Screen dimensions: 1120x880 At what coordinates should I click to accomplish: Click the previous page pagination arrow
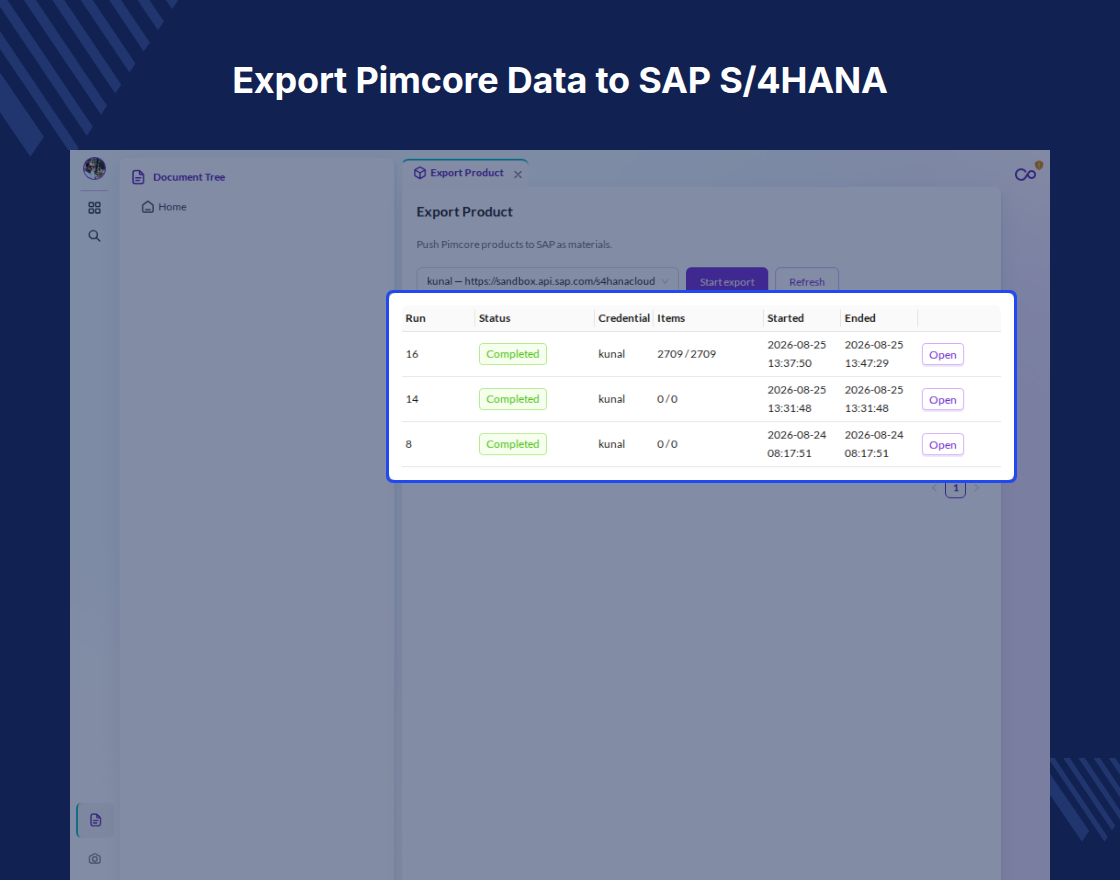(x=935, y=489)
